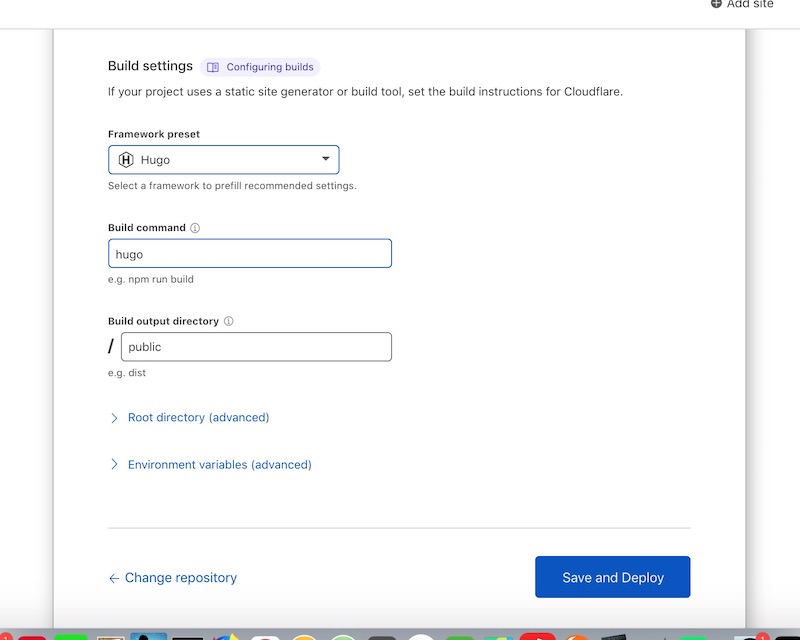Click the chevron beside Environment variables (advanced)
This screenshot has width=800, height=640.
pyautogui.click(x=114, y=464)
